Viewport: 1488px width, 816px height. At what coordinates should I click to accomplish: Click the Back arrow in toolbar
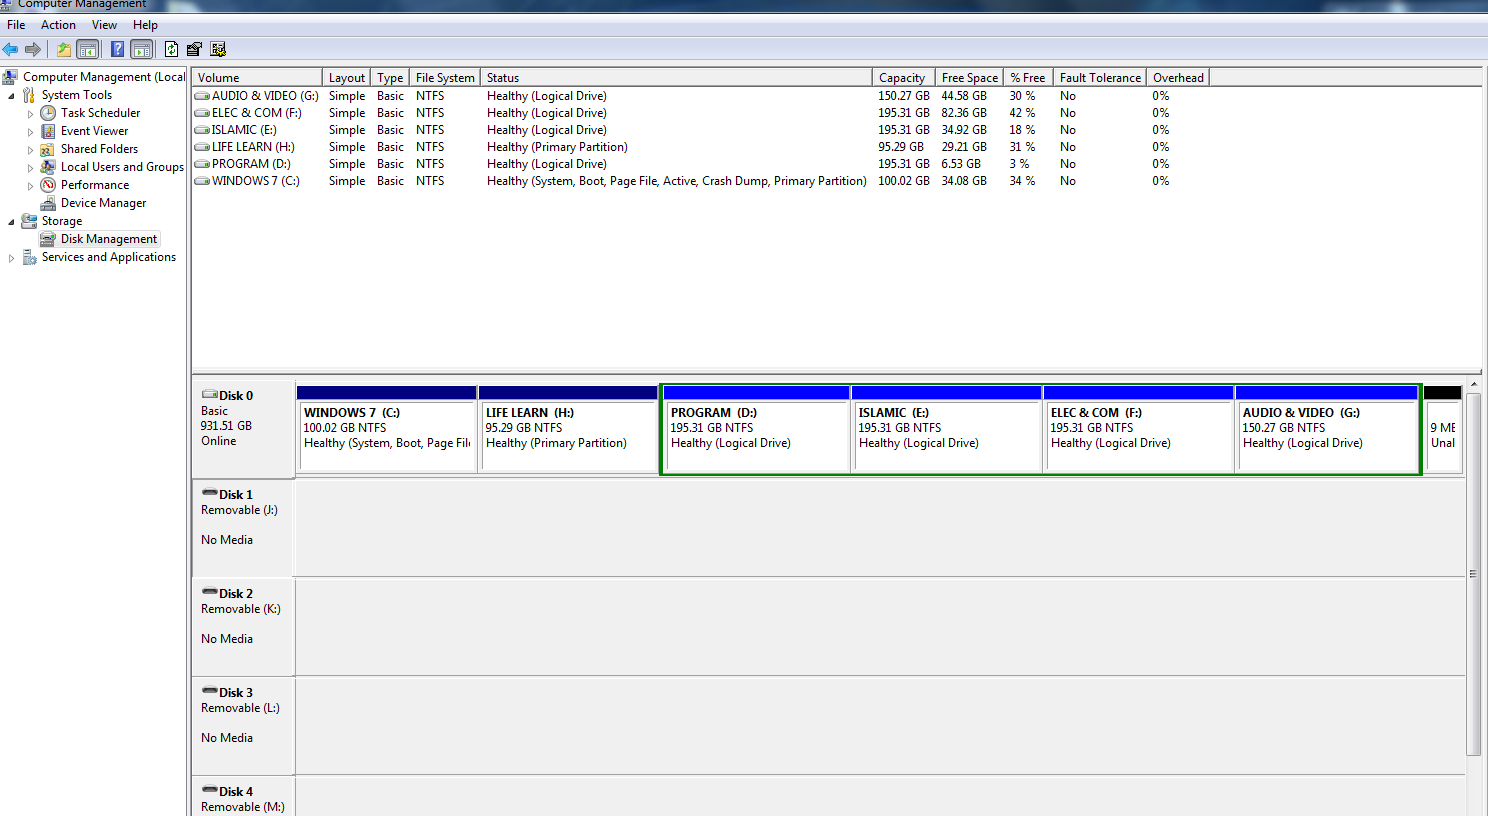(10, 49)
